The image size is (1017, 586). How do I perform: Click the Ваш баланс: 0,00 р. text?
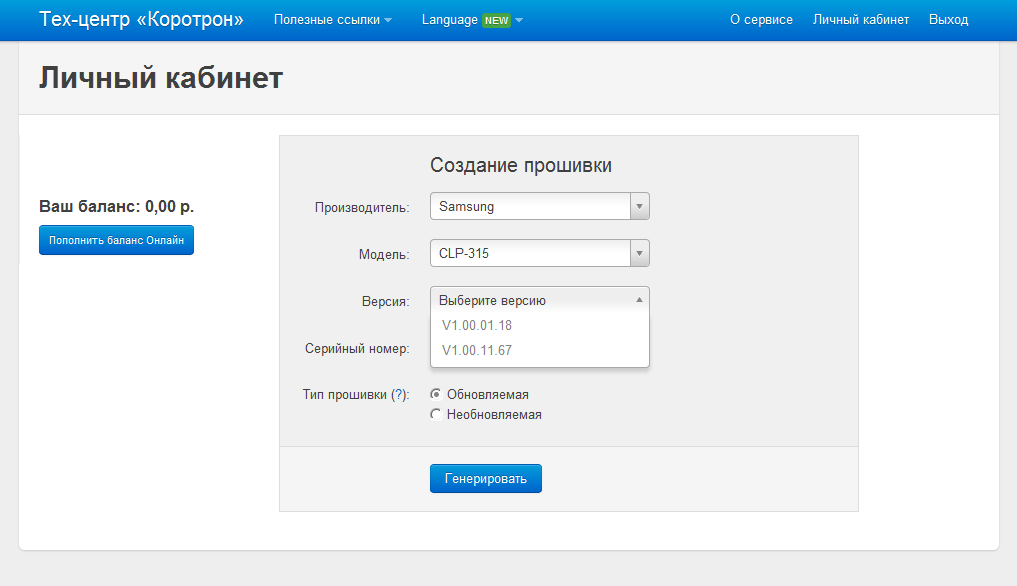[x=117, y=206]
